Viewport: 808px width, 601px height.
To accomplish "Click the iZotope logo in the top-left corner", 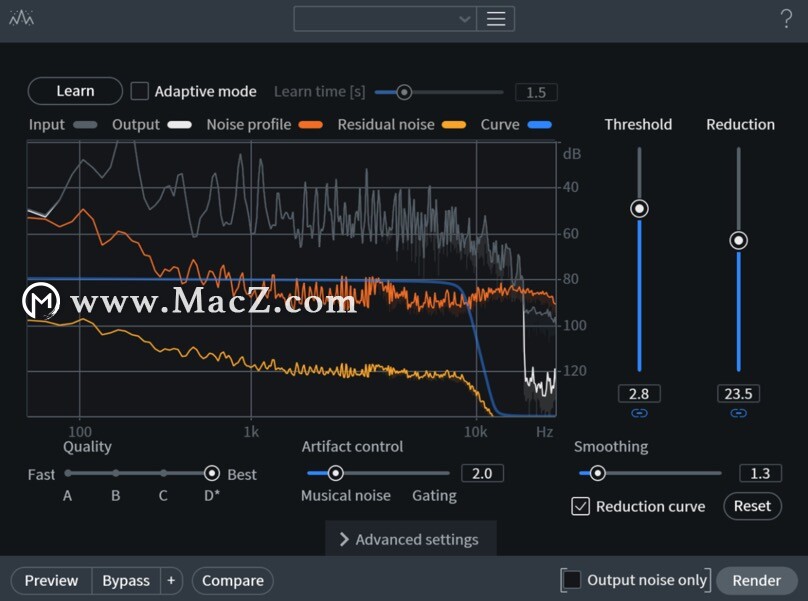I will [x=22, y=18].
